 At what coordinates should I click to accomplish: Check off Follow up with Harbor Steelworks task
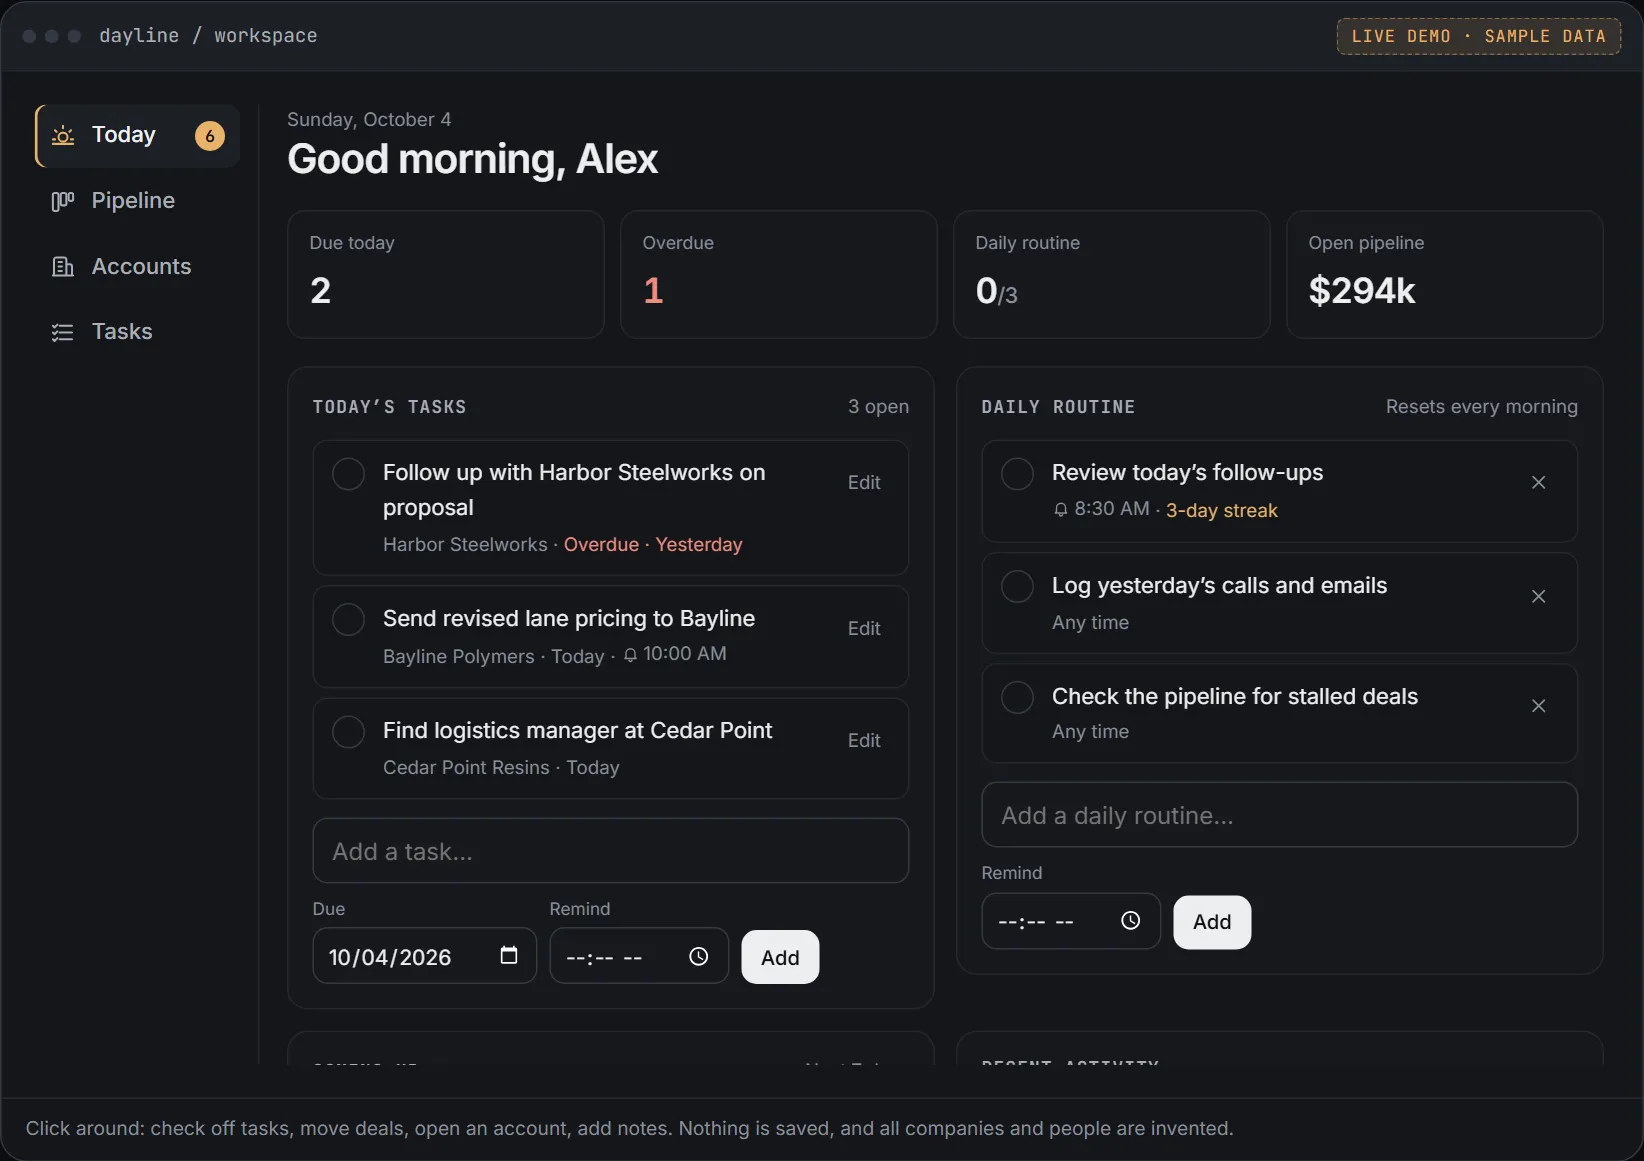point(348,474)
